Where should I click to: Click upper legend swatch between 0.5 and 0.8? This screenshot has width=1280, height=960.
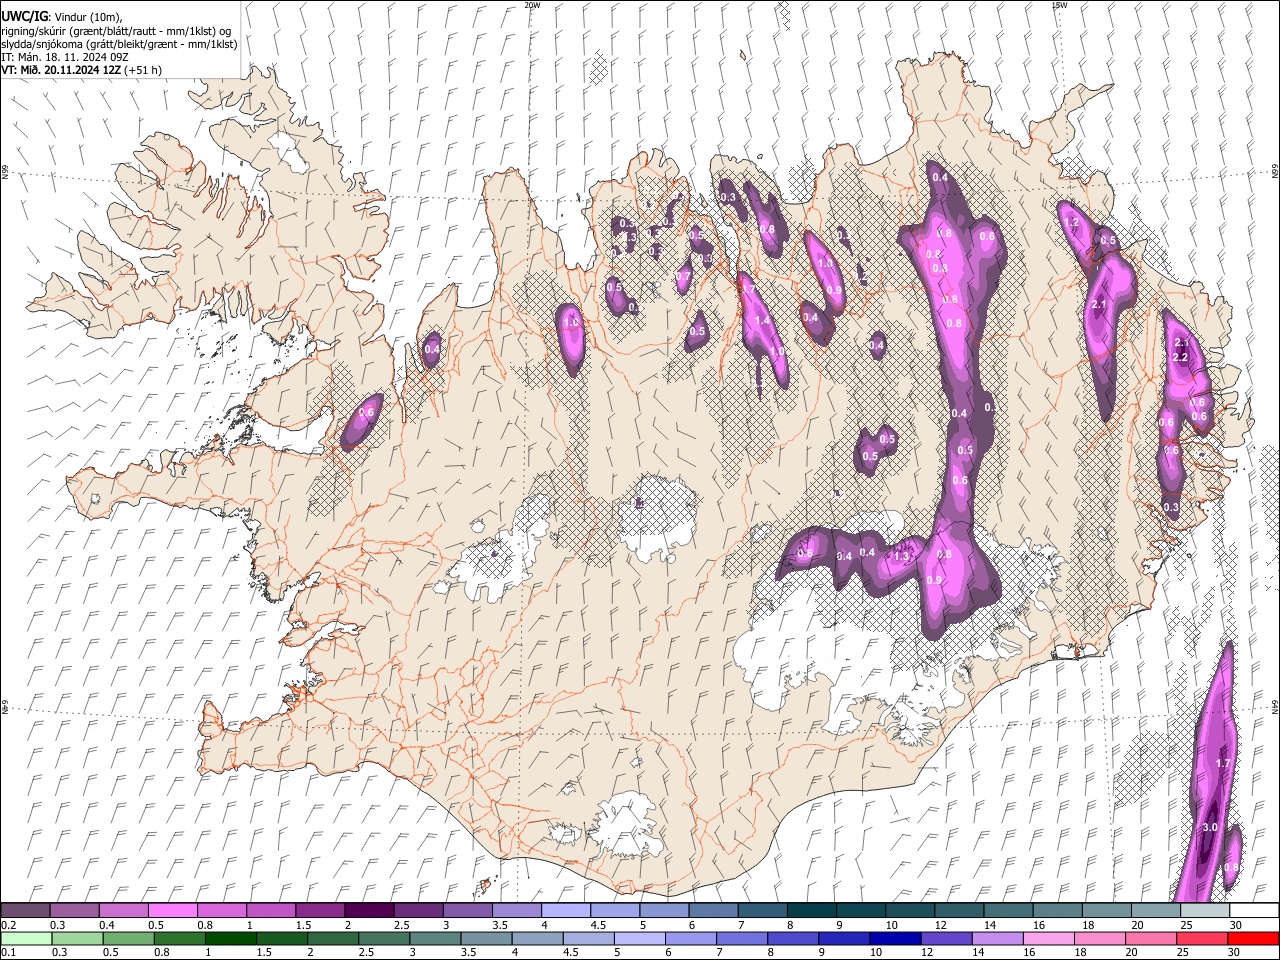point(172,911)
